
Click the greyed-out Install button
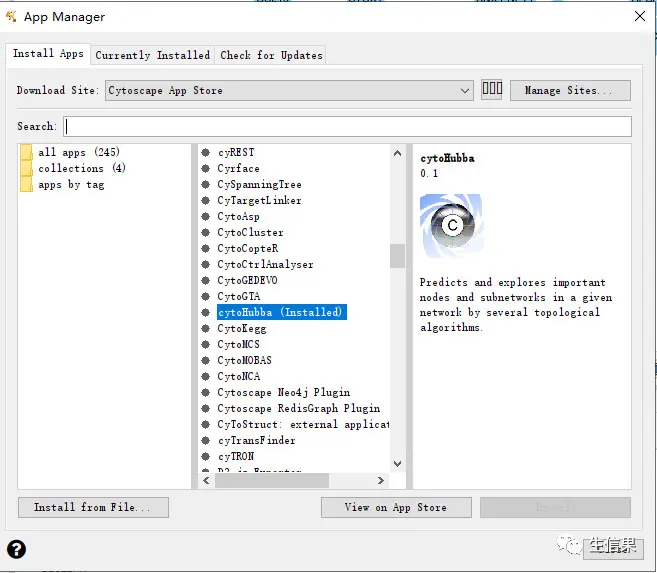[x=556, y=507]
